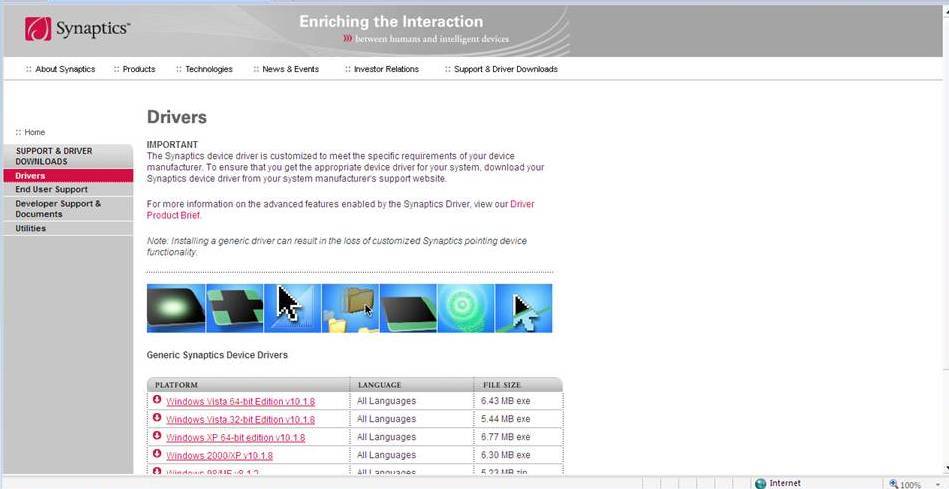This screenshot has height=489, width=949.
Task: Download Windows 2000/XP v10.1.8 driver
Action: point(219,456)
